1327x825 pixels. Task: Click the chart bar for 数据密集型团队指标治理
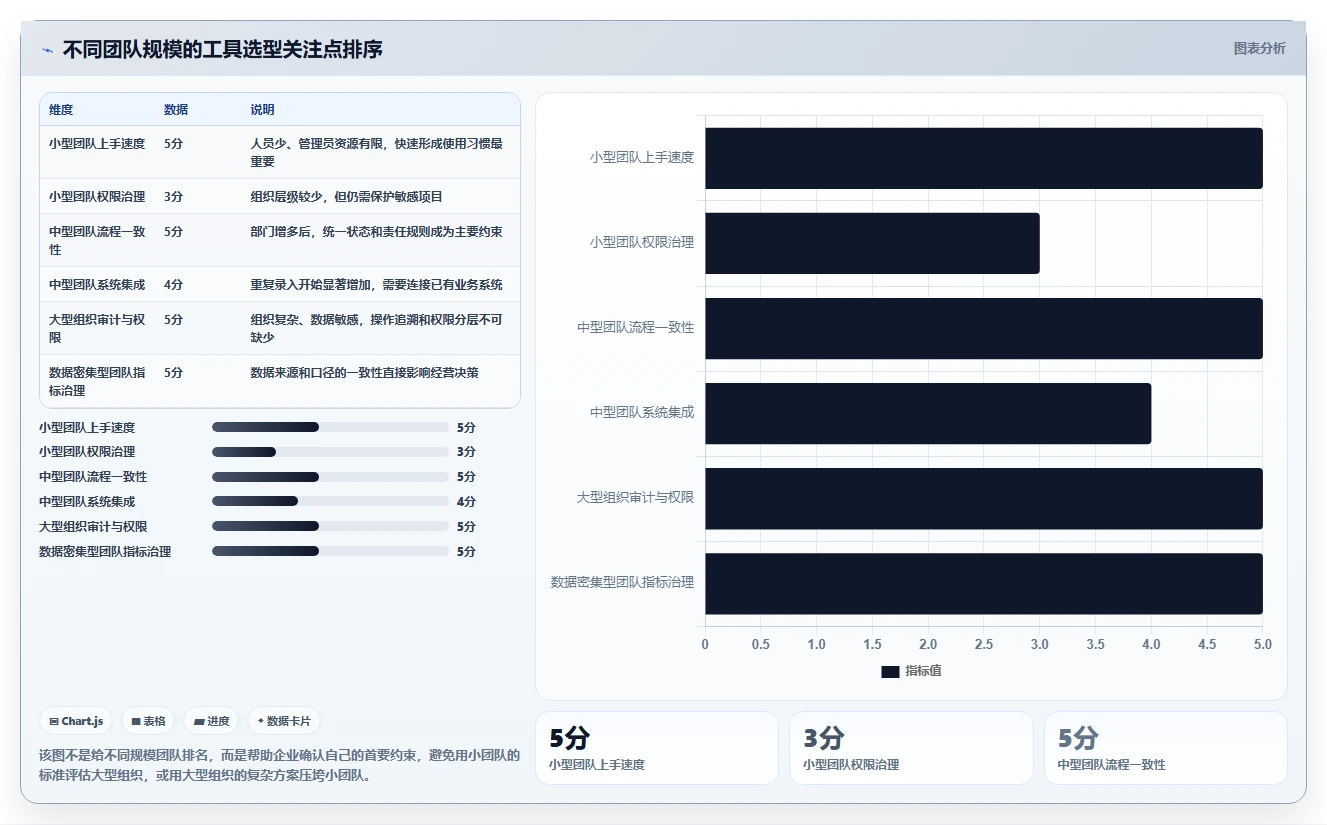tap(984, 584)
